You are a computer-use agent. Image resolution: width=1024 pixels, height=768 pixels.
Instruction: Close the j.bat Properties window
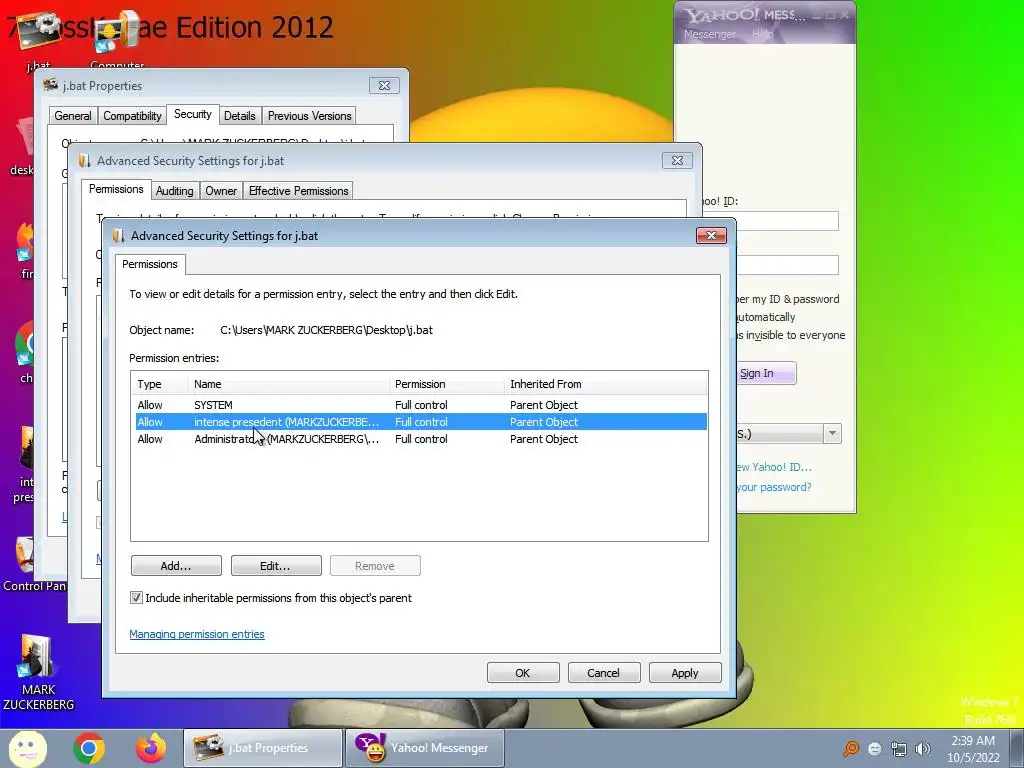[384, 85]
